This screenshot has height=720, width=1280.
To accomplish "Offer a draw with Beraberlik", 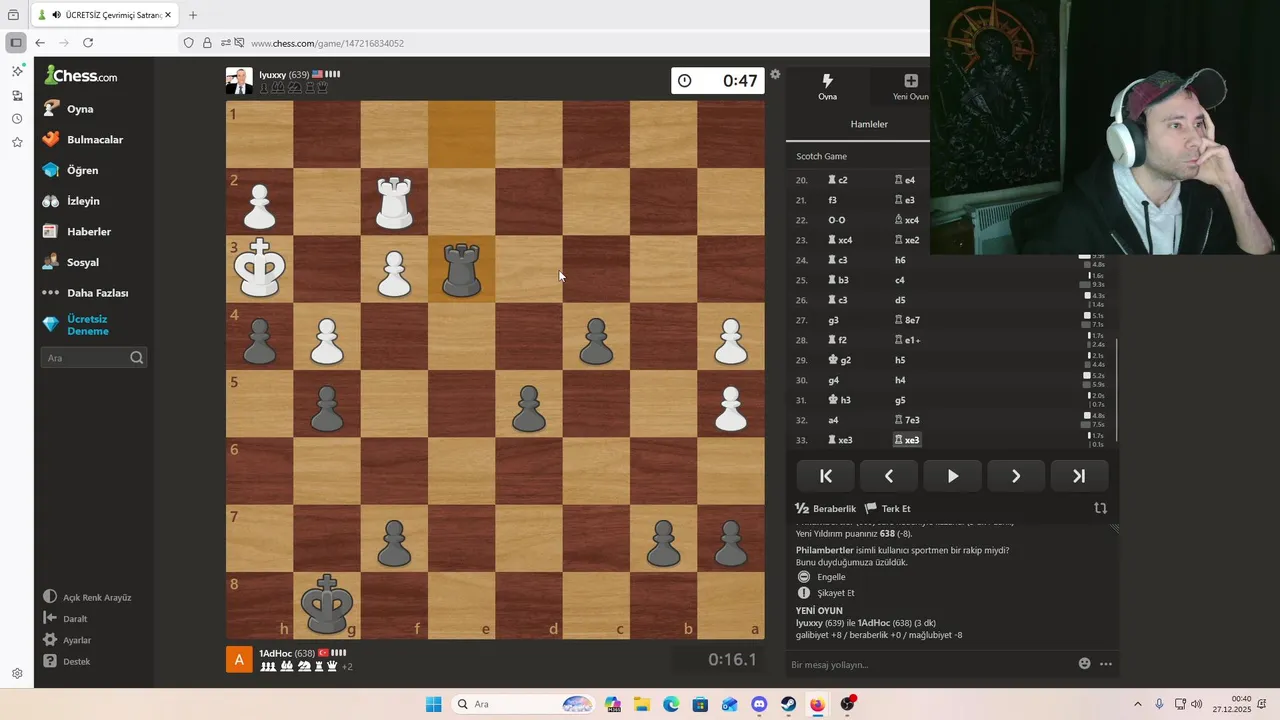I will click(826, 509).
